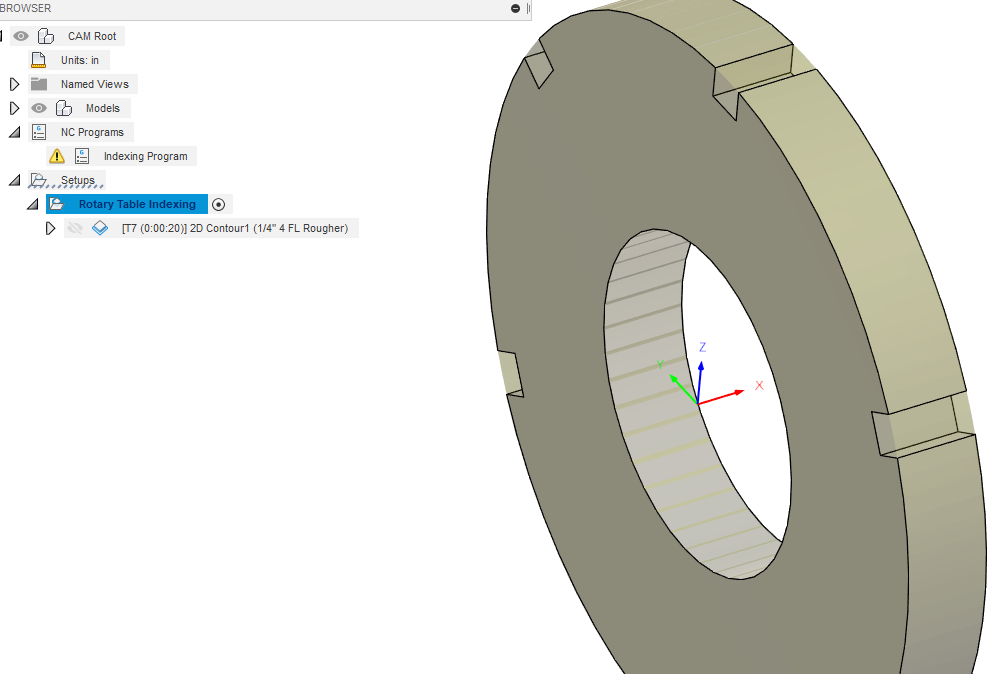Show the 2D Contour1 toolpath visibility

[x=74, y=227]
